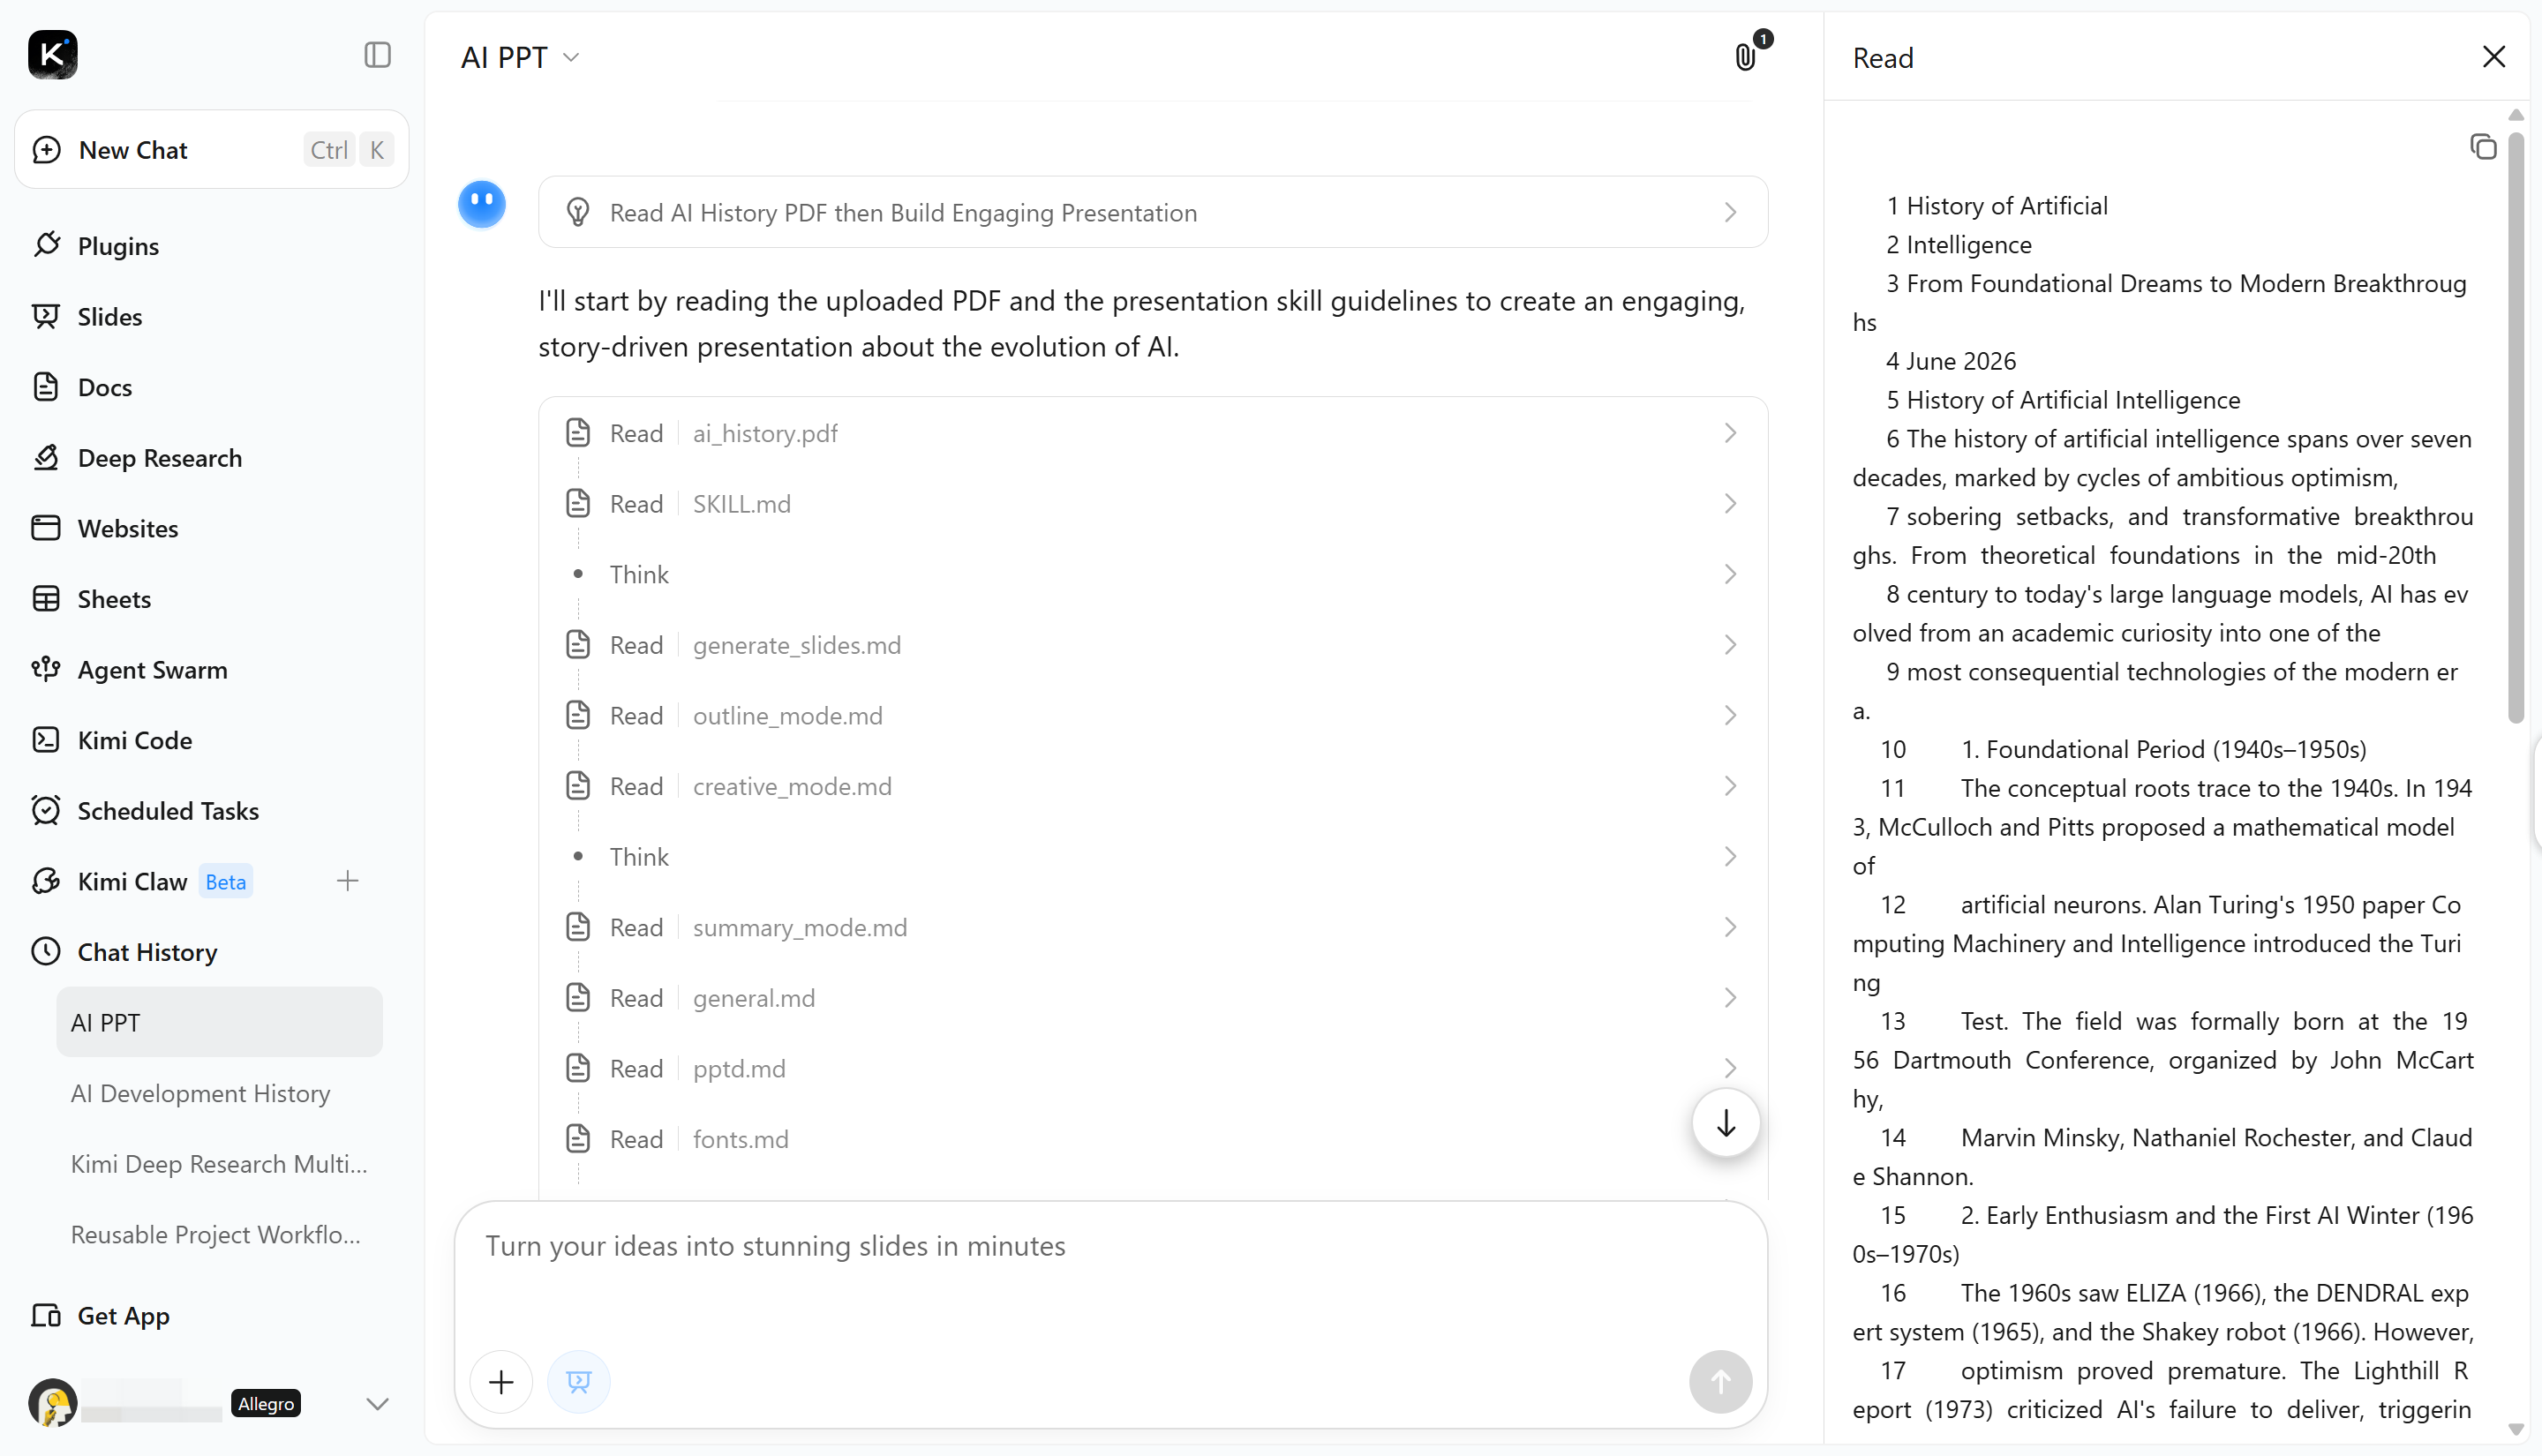Click the Chat History clock icon
Screen dimensions: 2542x1456
46,952
